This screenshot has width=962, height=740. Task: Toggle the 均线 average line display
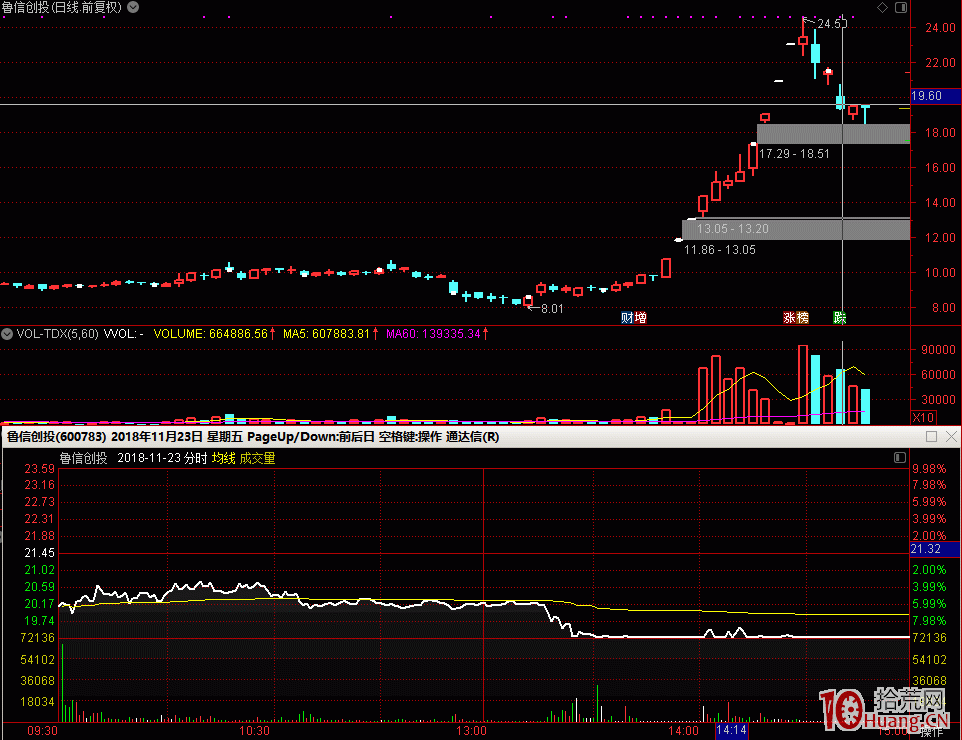[x=223, y=458]
